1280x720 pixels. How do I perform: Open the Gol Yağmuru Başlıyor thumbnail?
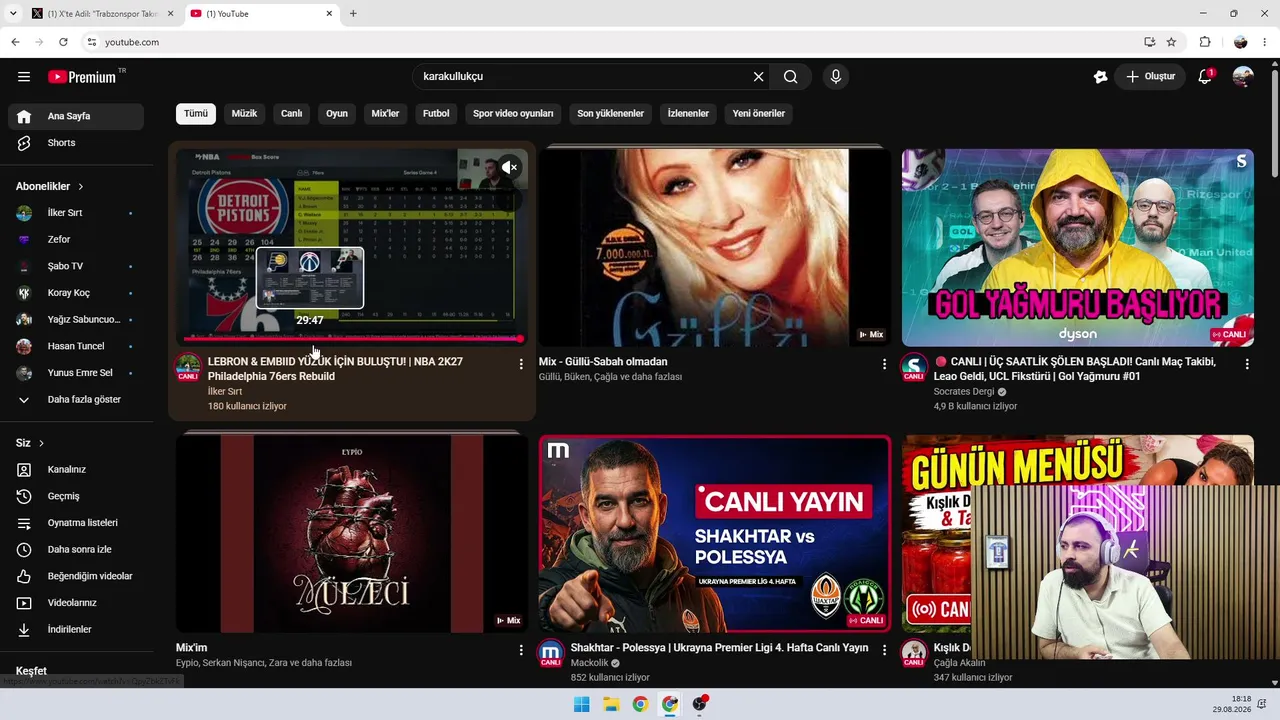coord(1078,248)
